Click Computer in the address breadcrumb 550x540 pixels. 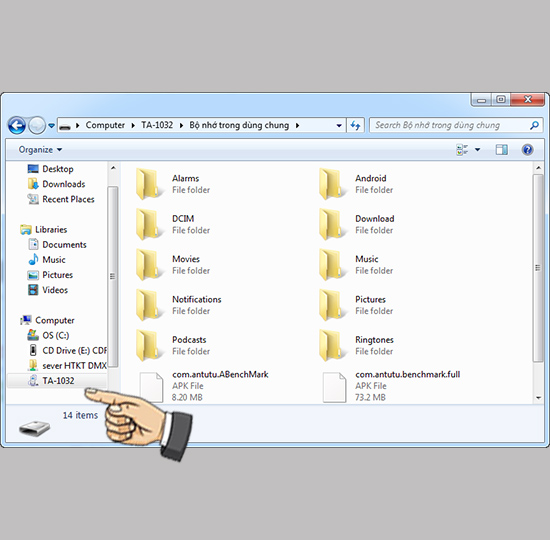(x=105, y=125)
